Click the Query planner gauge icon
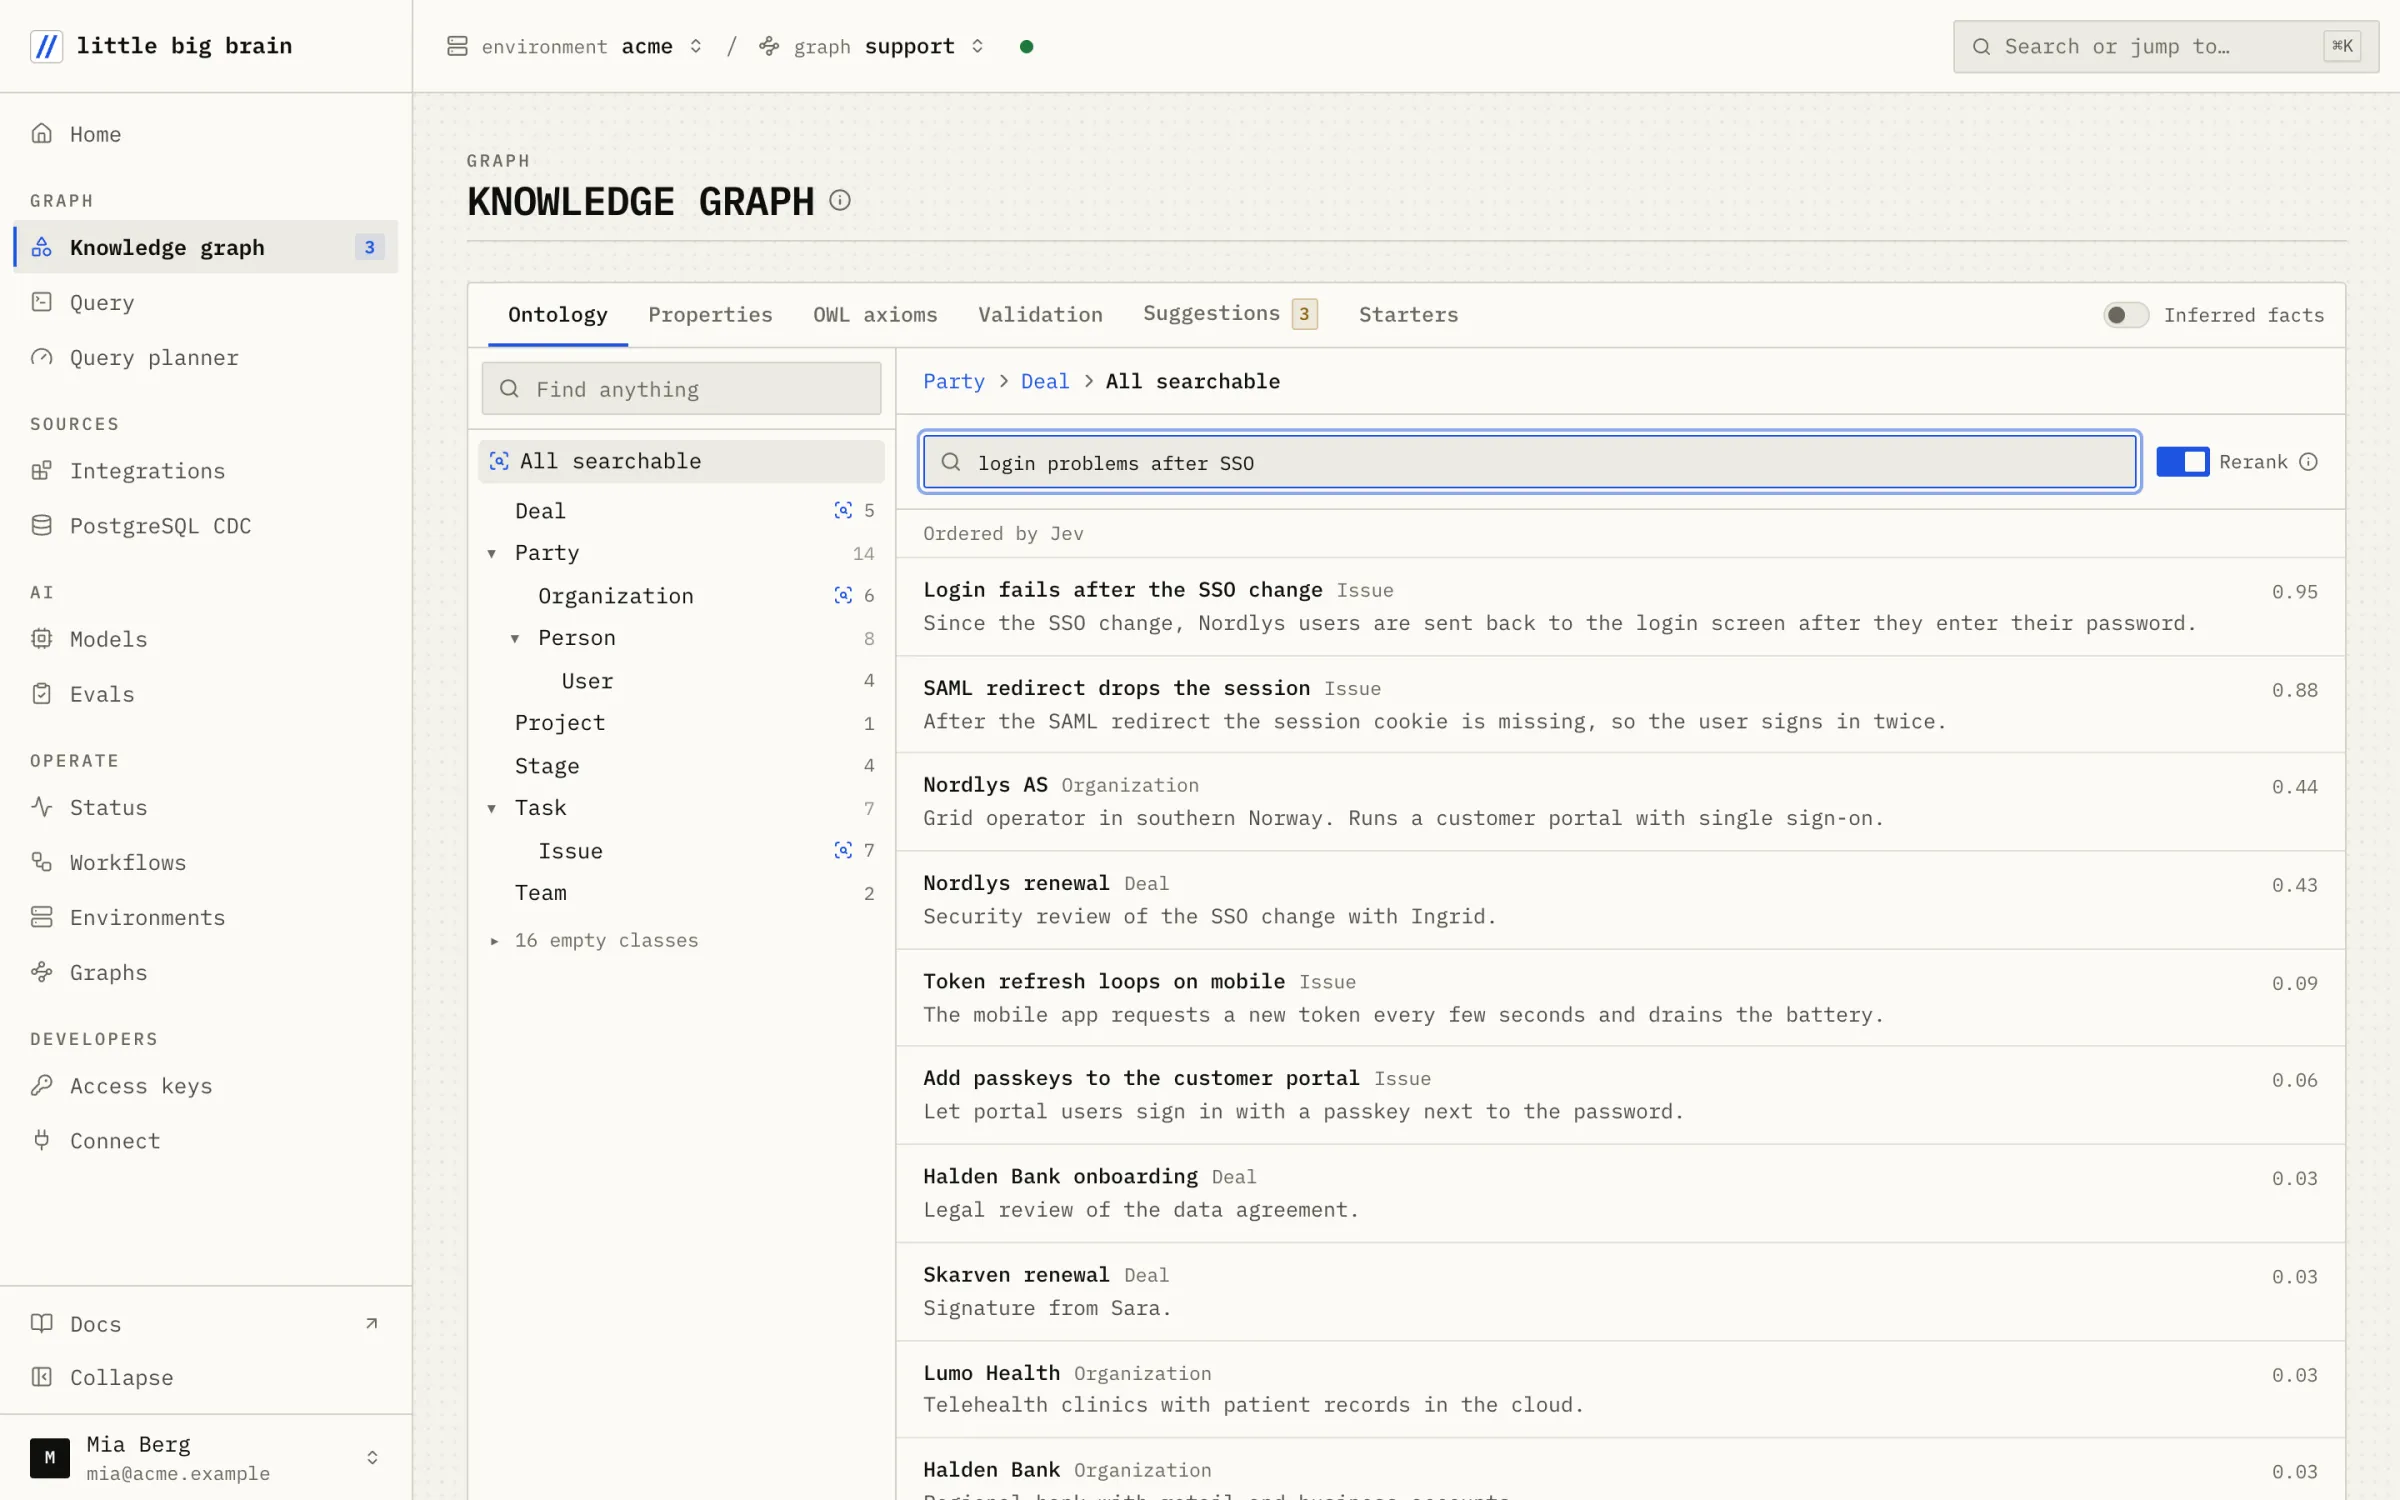2400x1500 pixels. coord(41,357)
